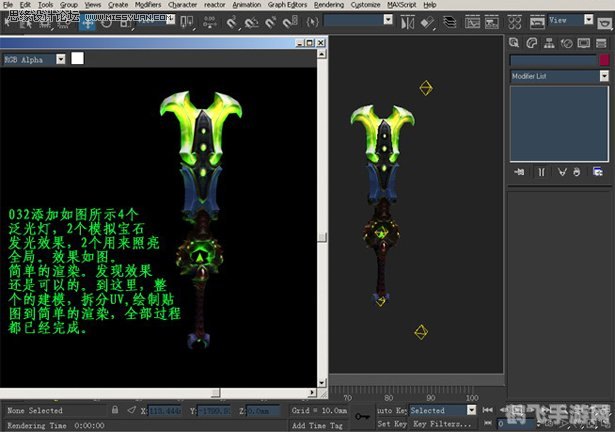Click the magenta object color swatch
The height and width of the screenshot is (432, 615).
click(604, 61)
